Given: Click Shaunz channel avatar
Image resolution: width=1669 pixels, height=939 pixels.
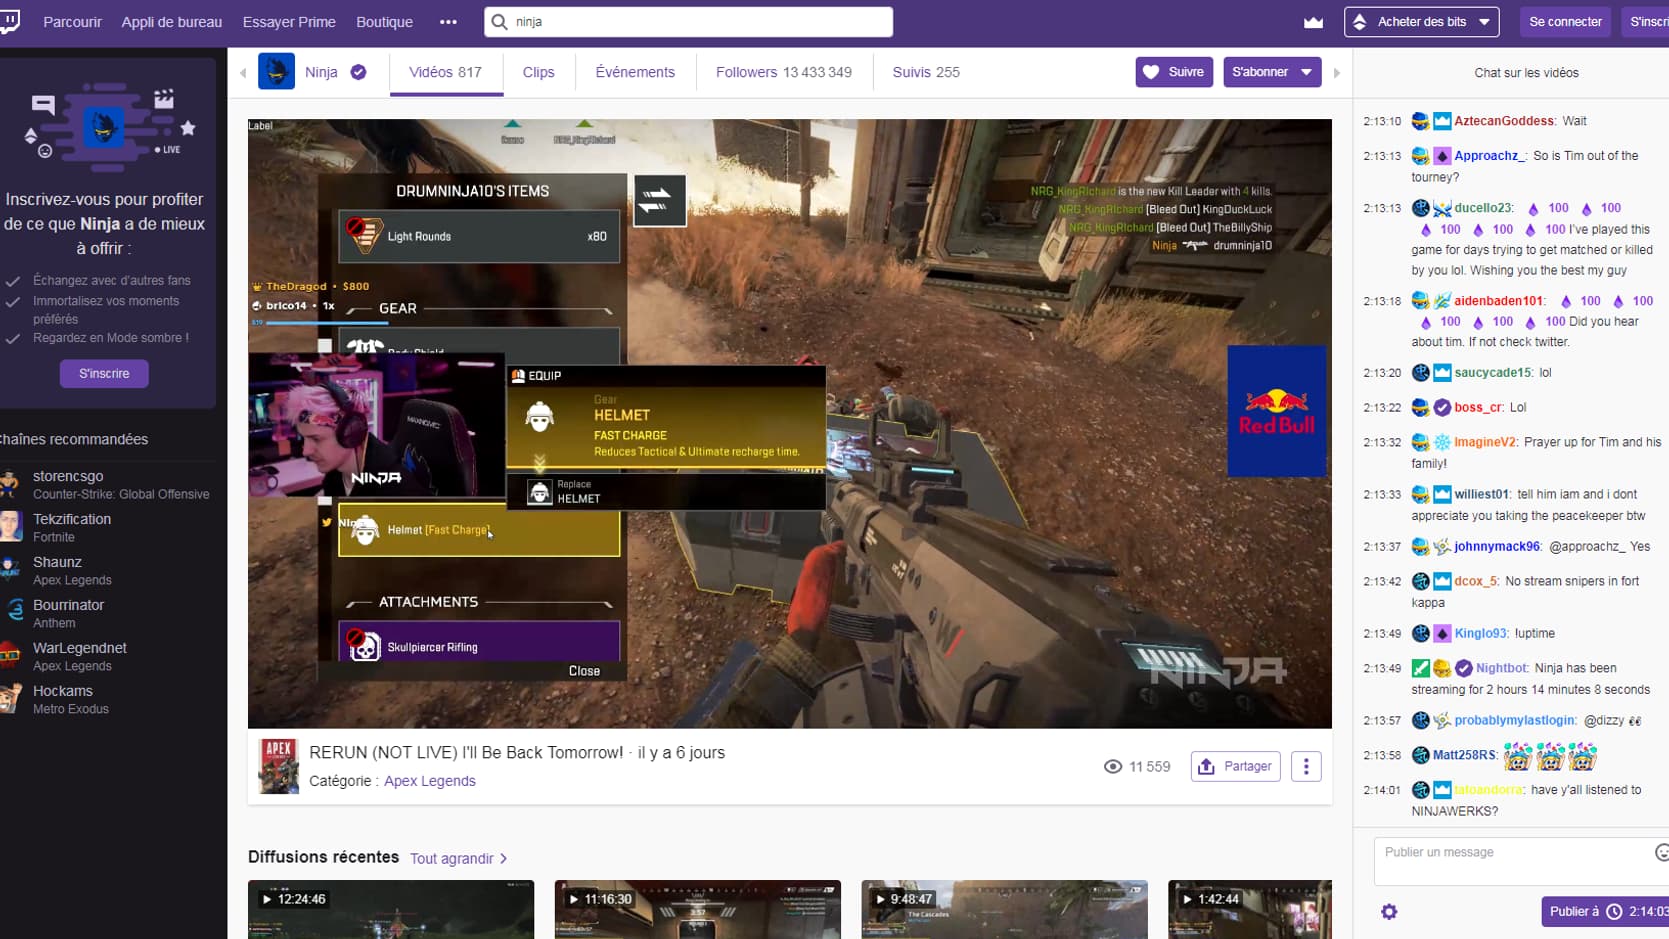Looking at the screenshot, I should 10,570.
